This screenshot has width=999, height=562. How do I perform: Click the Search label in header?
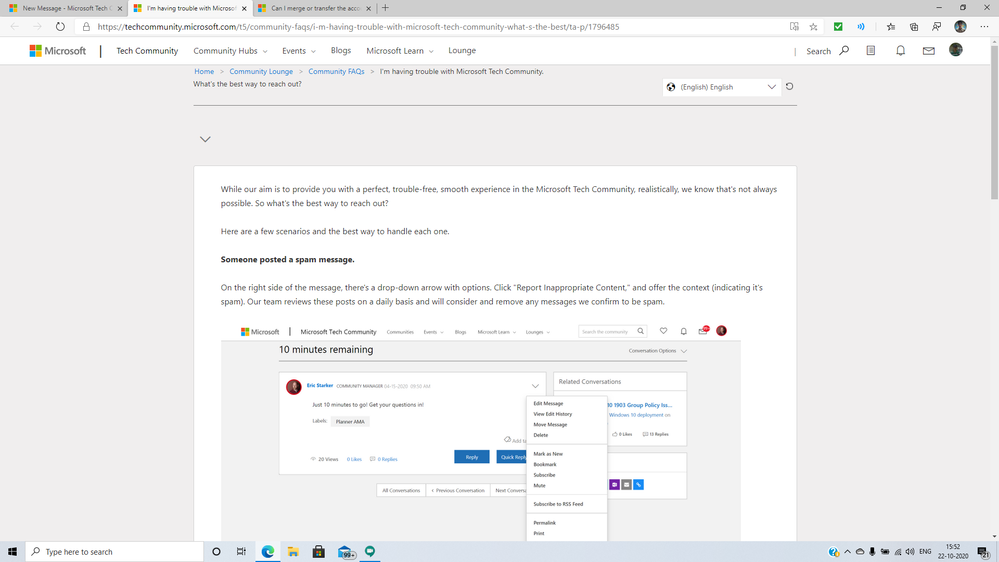click(819, 51)
